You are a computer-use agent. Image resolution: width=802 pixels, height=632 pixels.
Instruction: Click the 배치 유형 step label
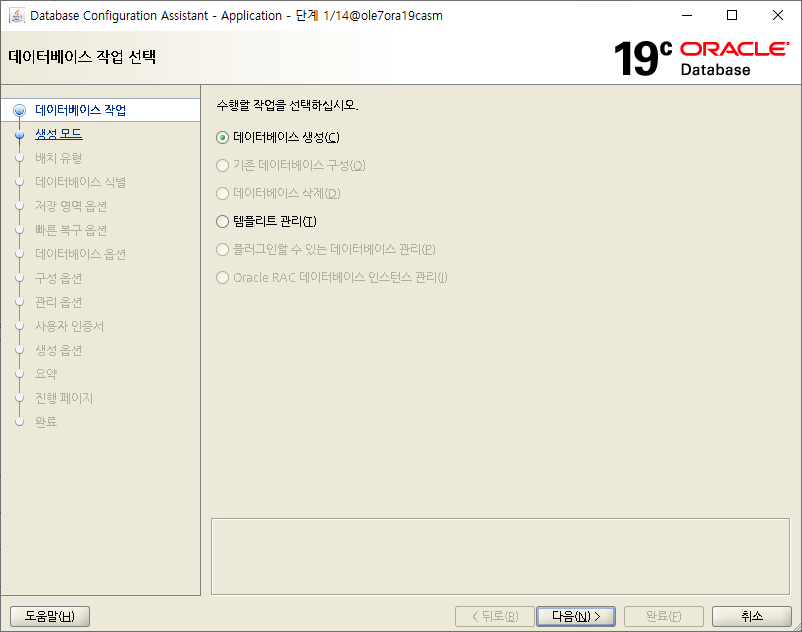click(x=58, y=158)
